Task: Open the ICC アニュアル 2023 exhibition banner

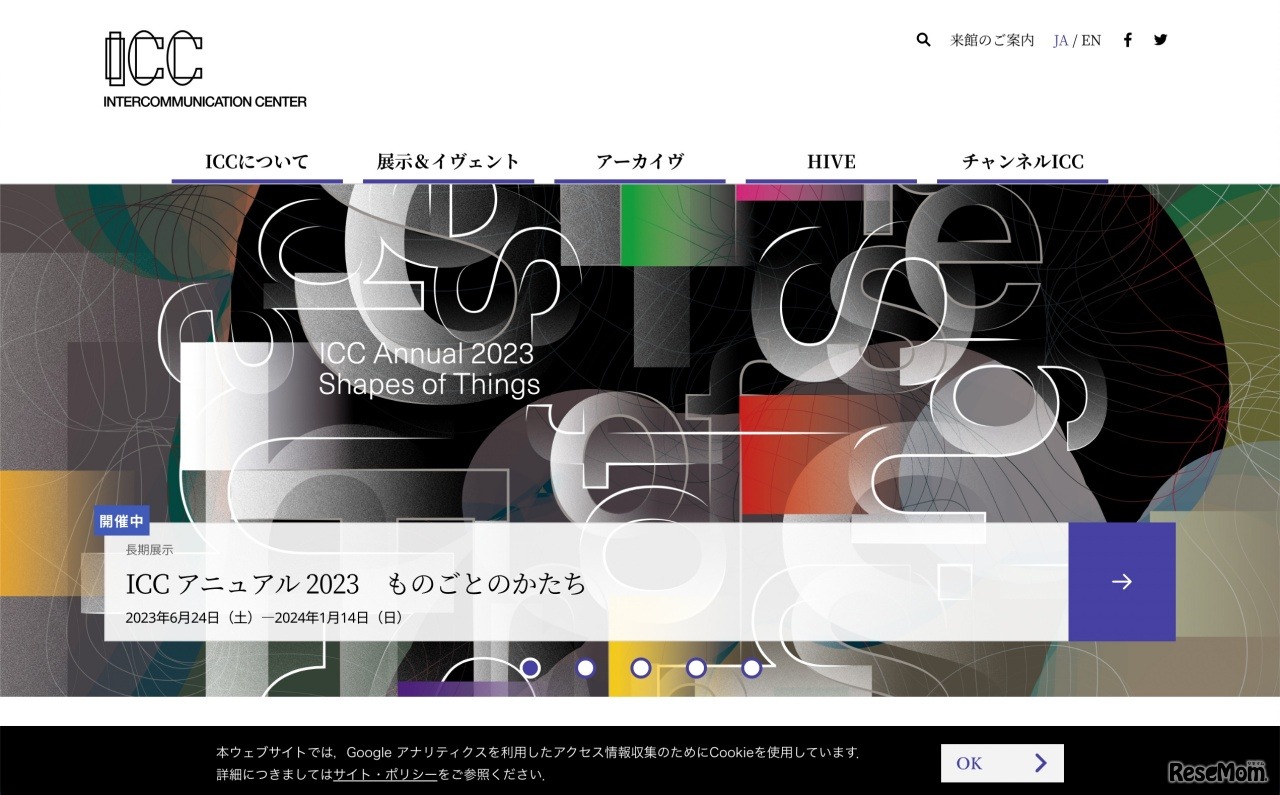Action: (355, 583)
